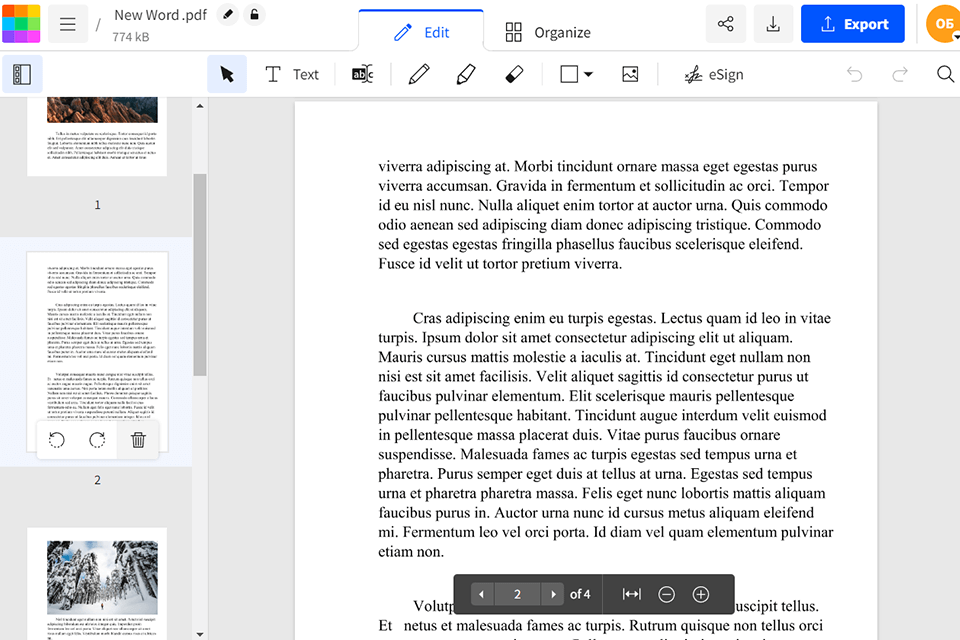Select the pointer select tool

[227, 74]
